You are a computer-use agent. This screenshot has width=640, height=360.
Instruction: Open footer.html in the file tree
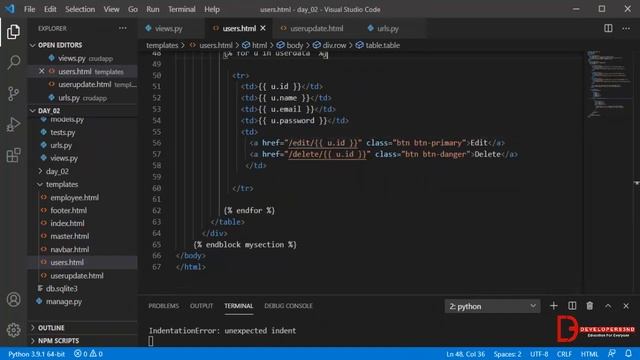click(68, 211)
